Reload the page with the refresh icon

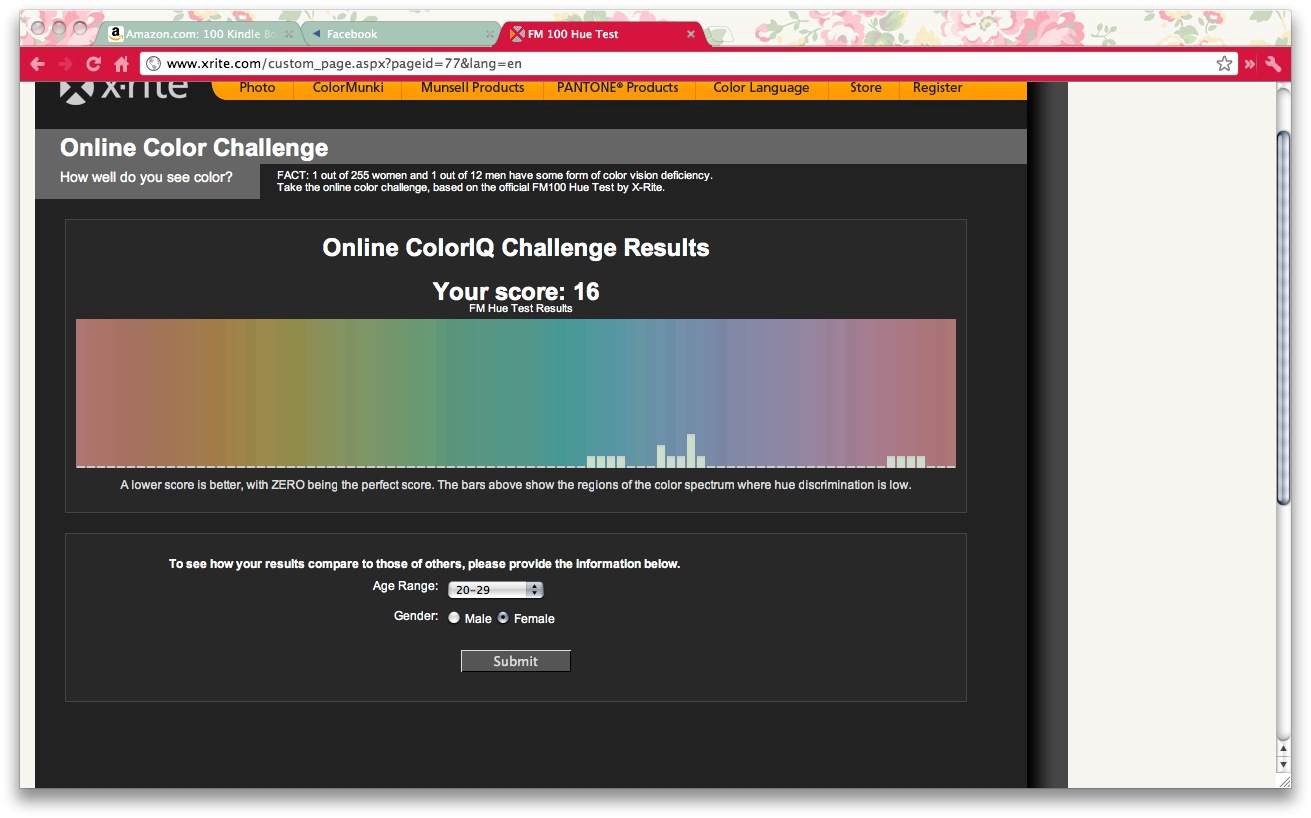[x=94, y=64]
